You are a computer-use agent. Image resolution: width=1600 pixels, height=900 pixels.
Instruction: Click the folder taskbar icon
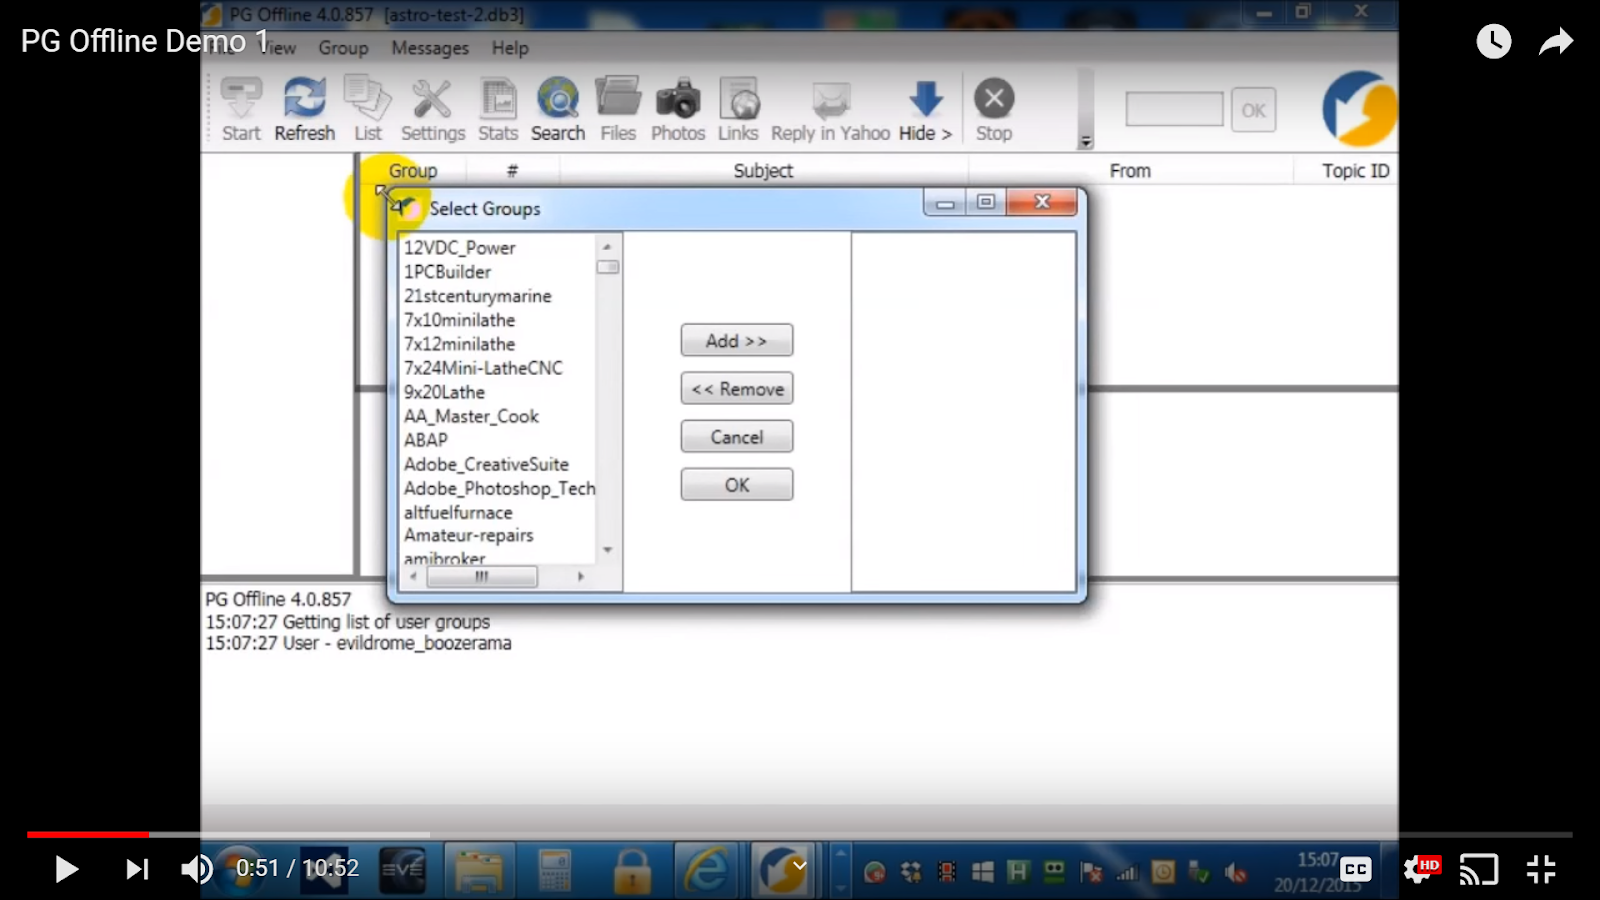click(480, 870)
